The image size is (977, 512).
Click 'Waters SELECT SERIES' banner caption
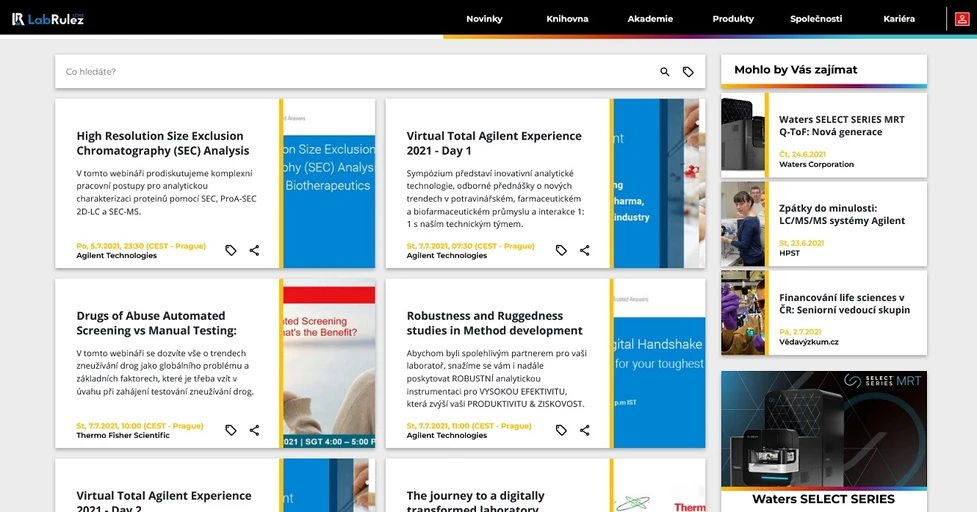pos(823,499)
